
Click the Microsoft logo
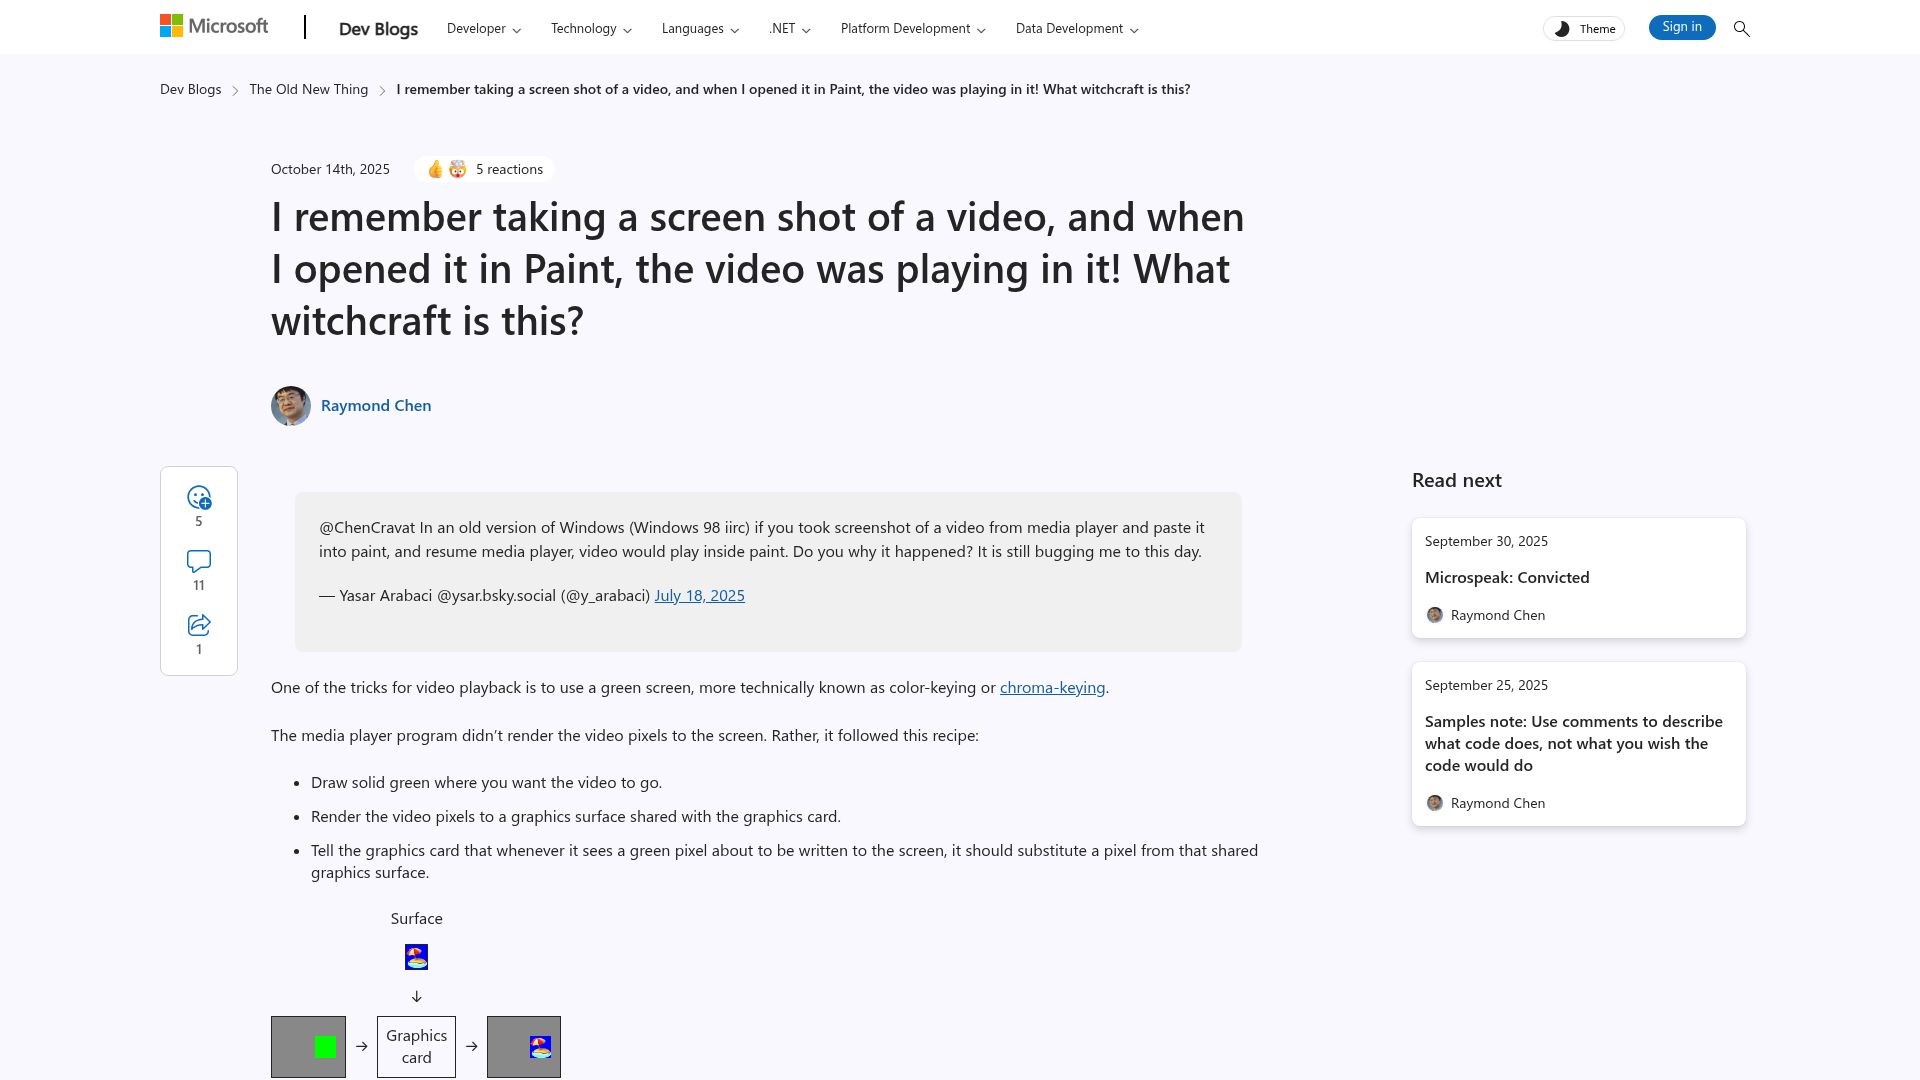click(x=214, y=26)
